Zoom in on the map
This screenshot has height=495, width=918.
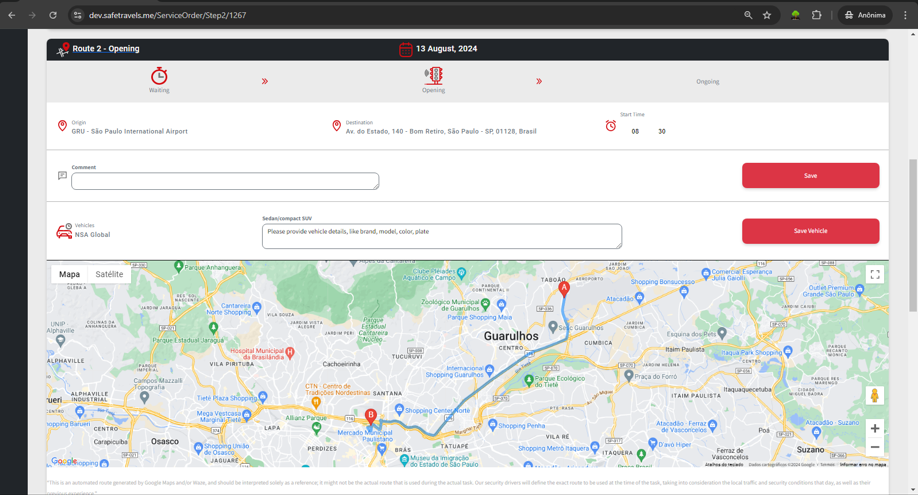pyautogui.click(x=875, y=428)
